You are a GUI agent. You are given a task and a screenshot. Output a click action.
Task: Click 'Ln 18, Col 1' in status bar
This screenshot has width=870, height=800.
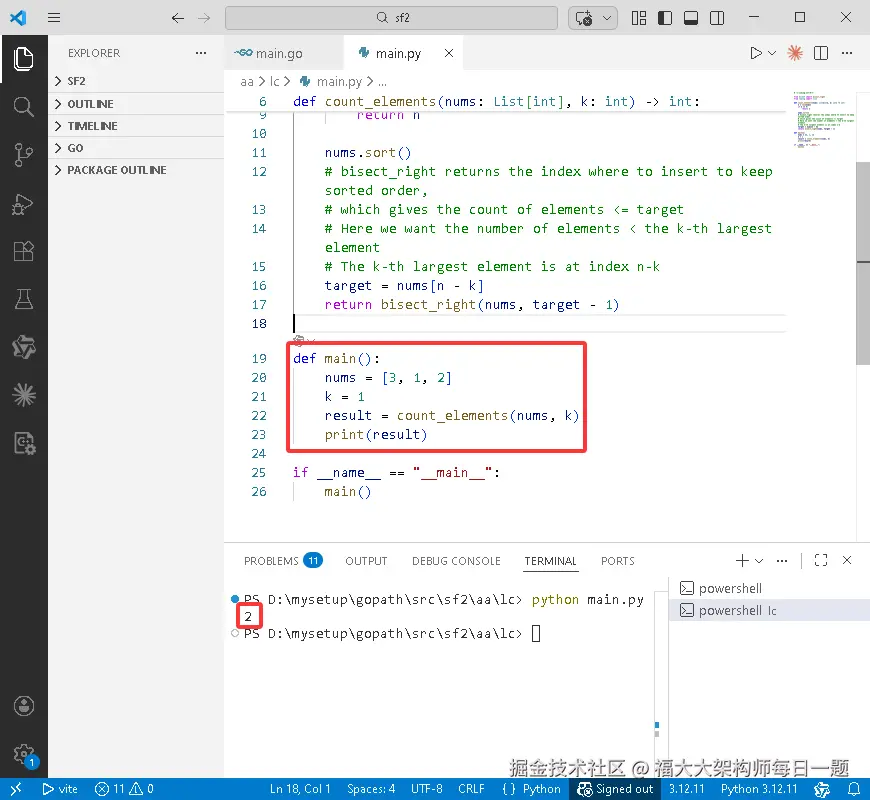[x=300, y=789]
